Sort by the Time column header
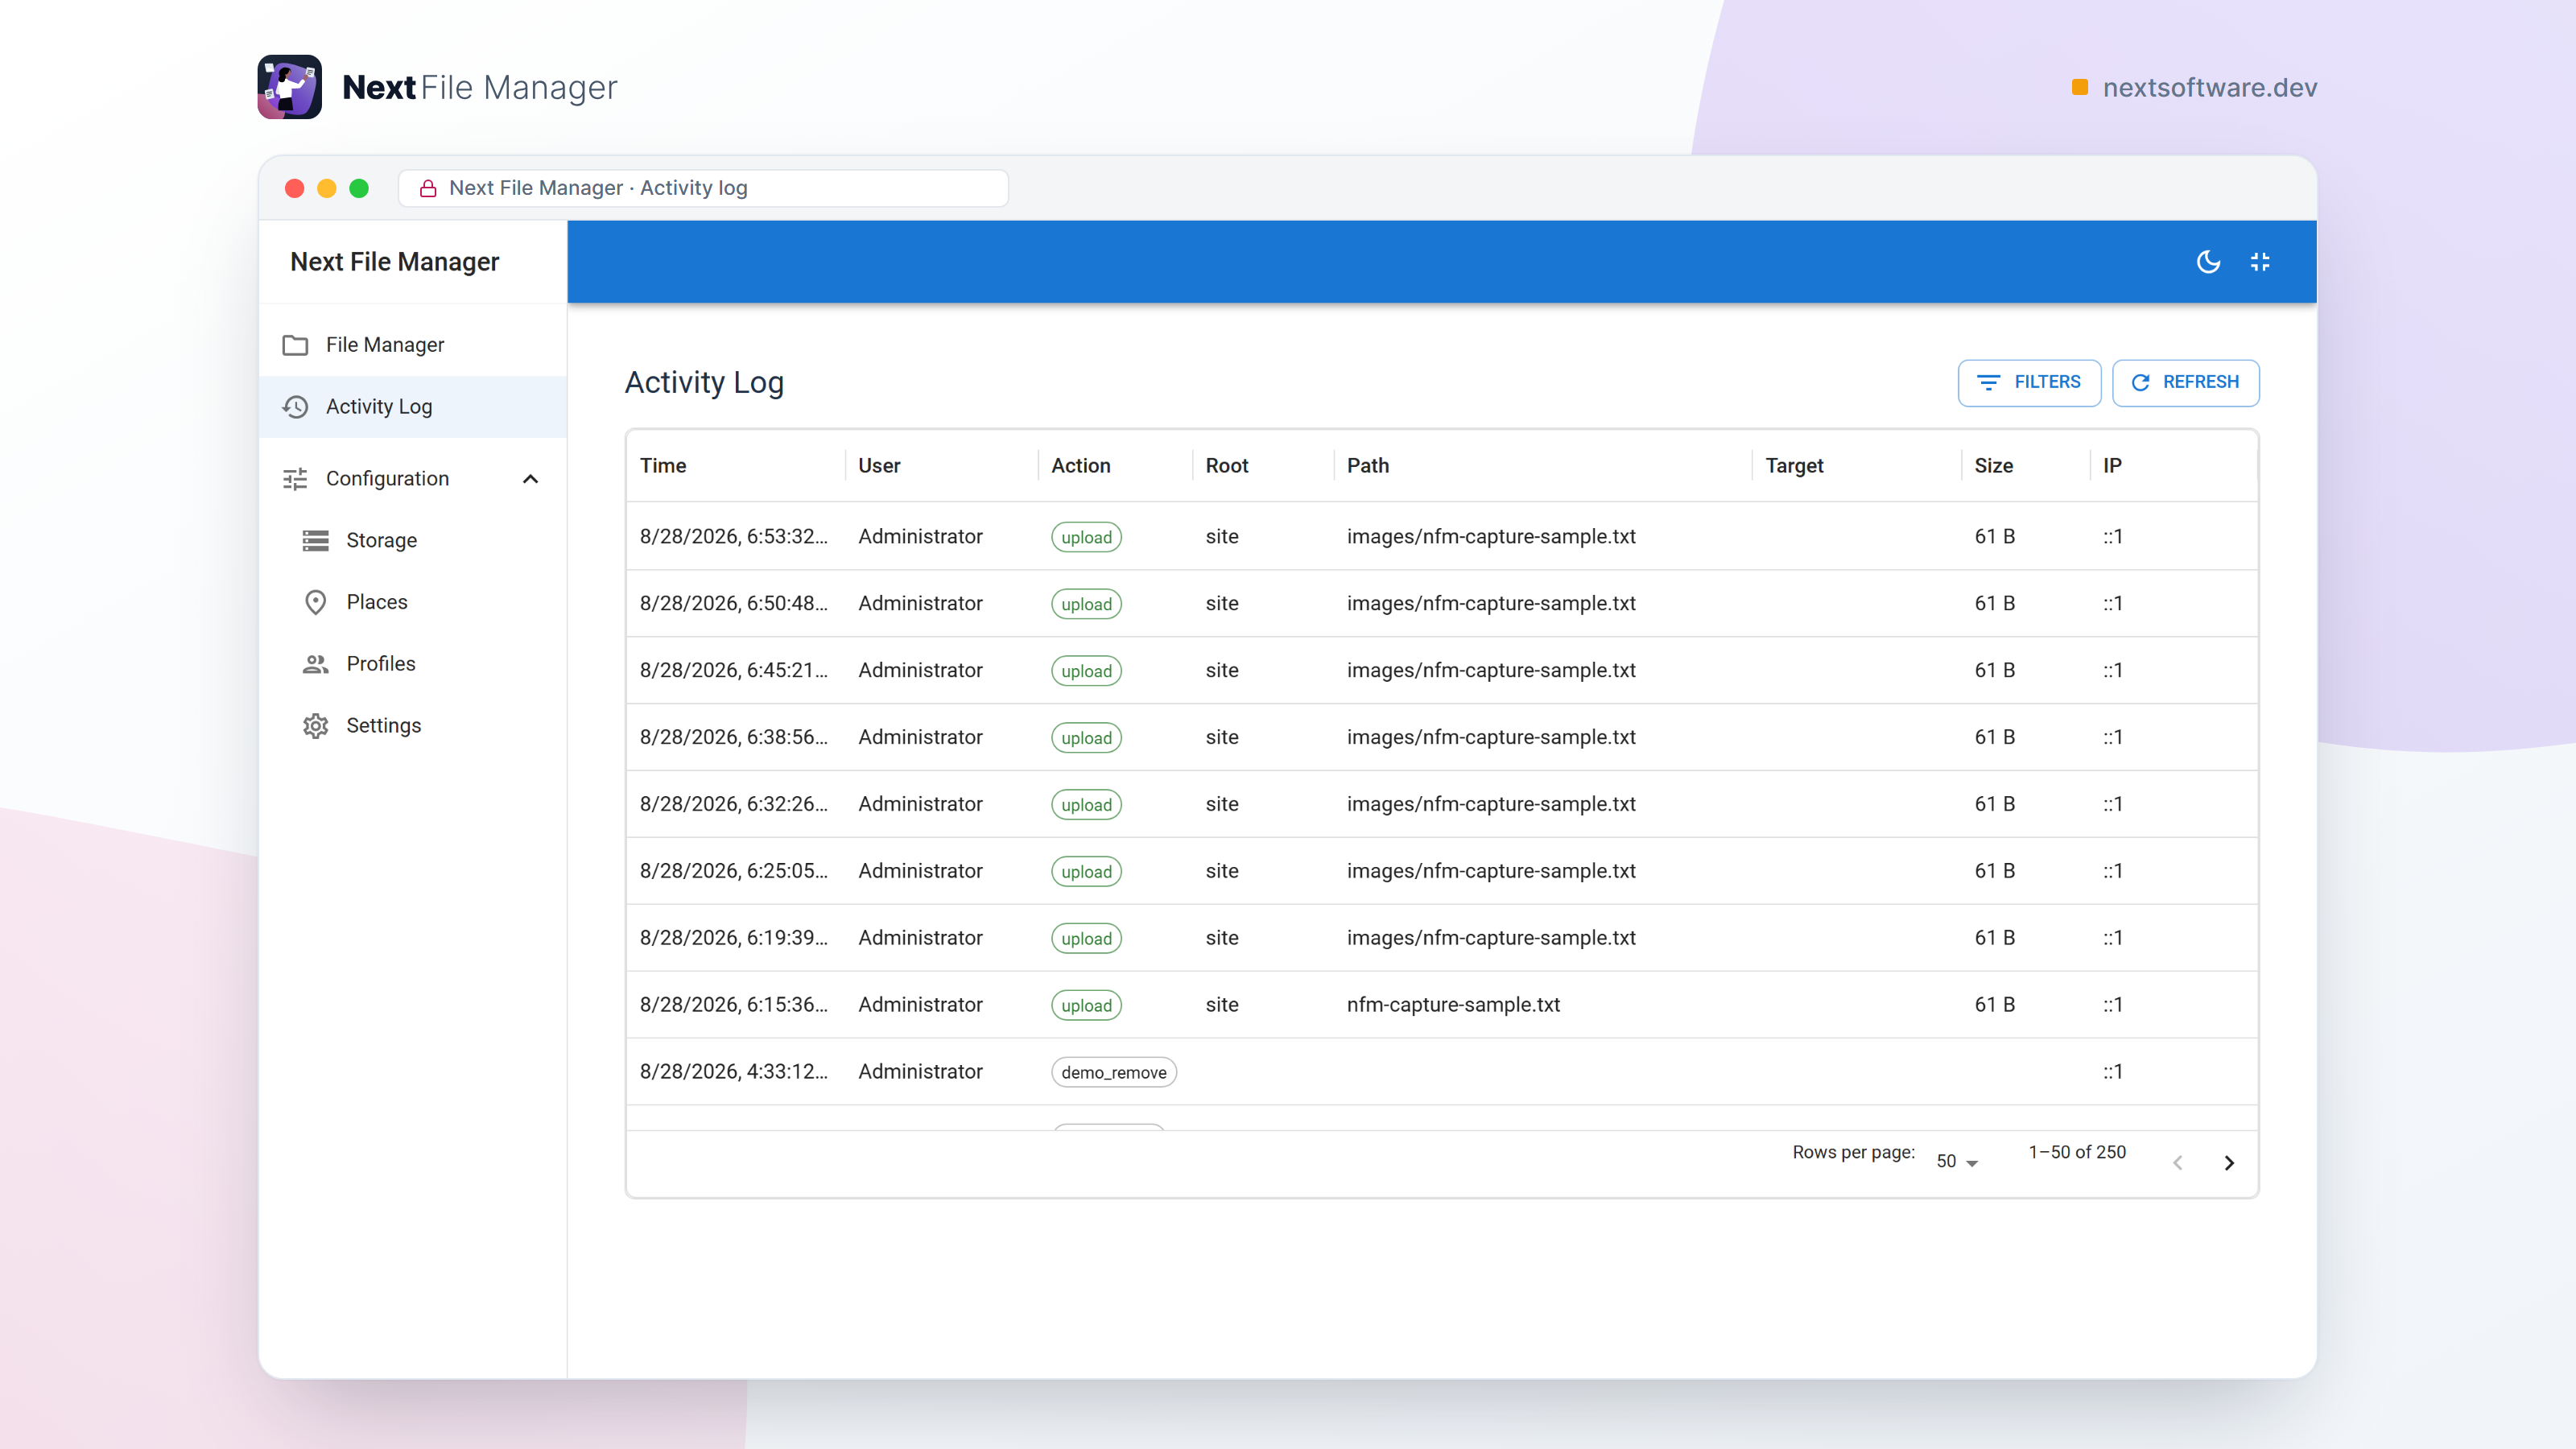Image resolution: width=2576 pixels, height=1449 pixels. click(663, 466)
